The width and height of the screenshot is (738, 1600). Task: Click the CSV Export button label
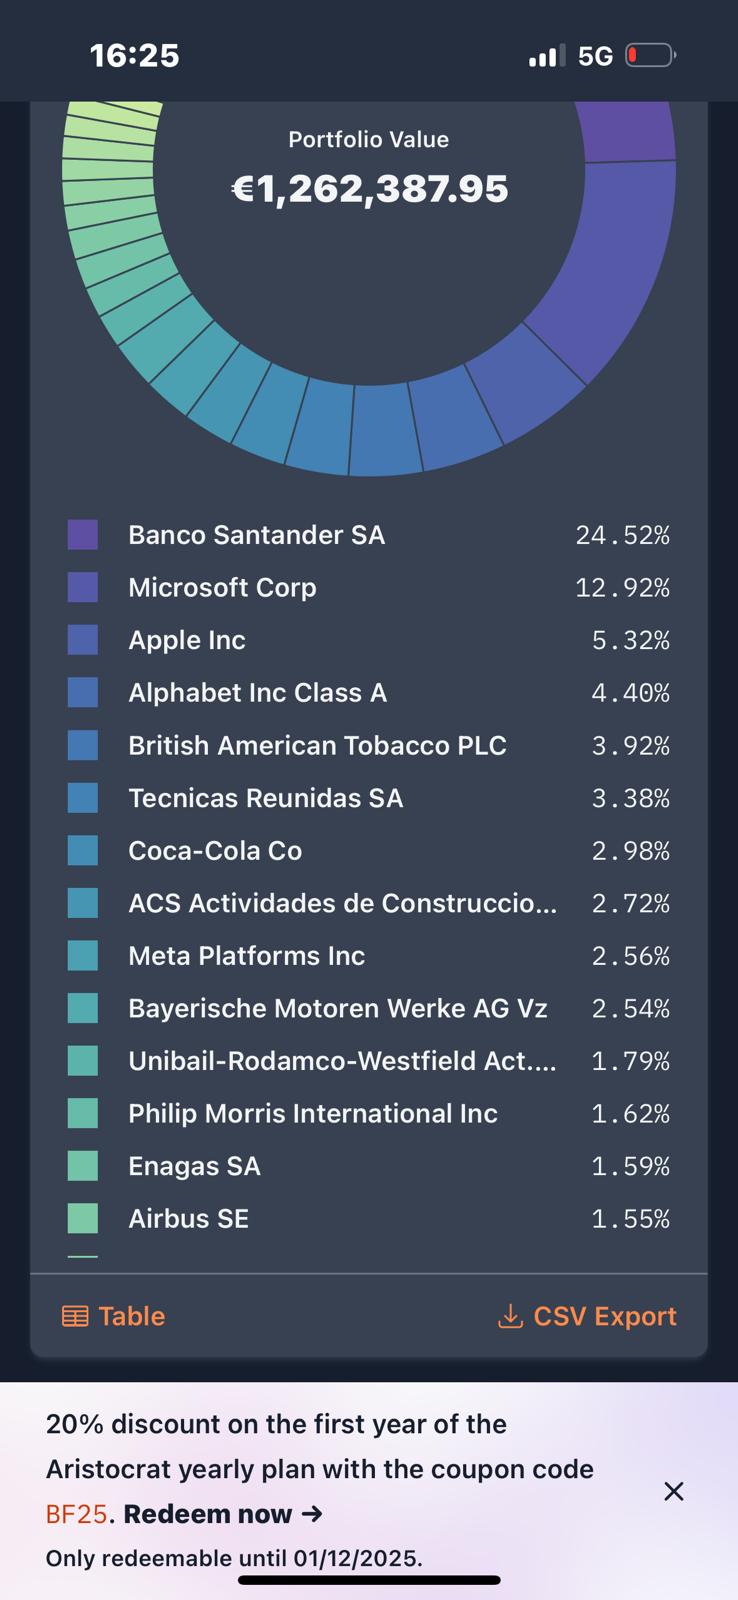tap(604, 1316)
